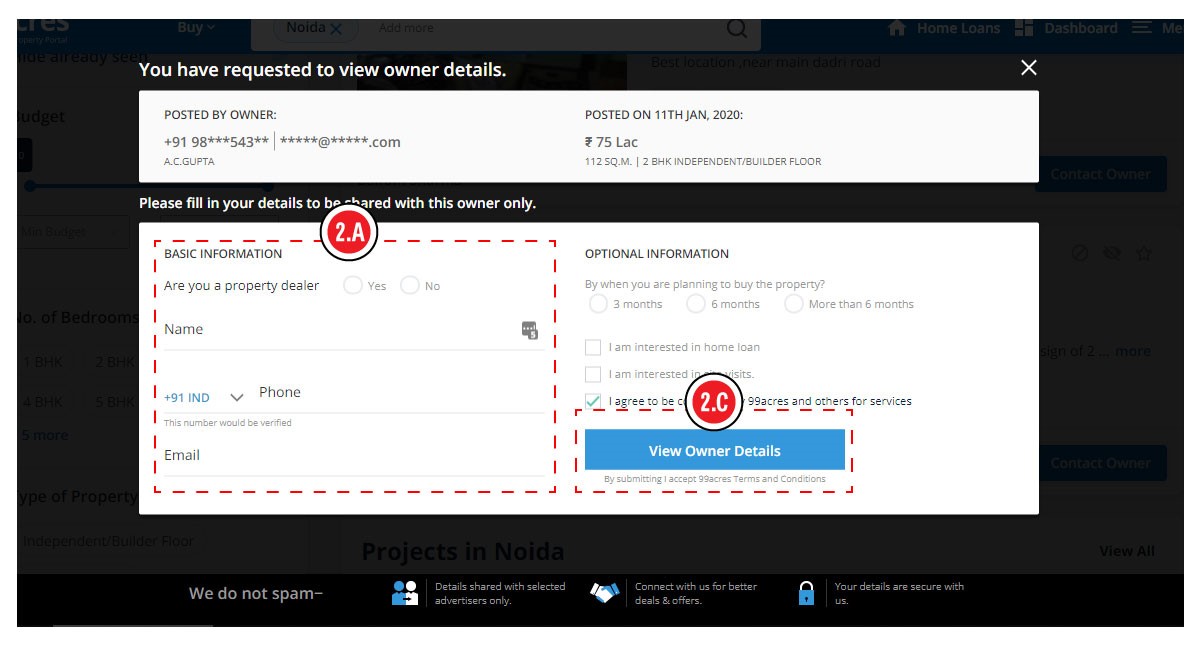
Task: Select No for property dealer
Action: (x=410, y=286)
